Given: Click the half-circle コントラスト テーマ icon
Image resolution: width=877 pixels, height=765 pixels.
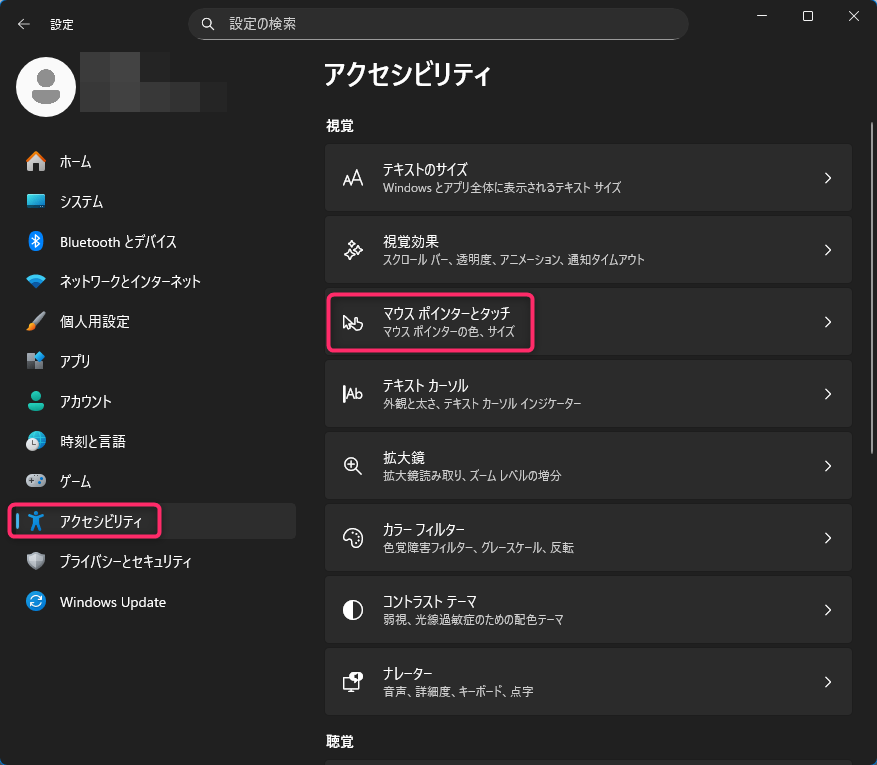Looking at the screenshot, I should pos(352,609).
